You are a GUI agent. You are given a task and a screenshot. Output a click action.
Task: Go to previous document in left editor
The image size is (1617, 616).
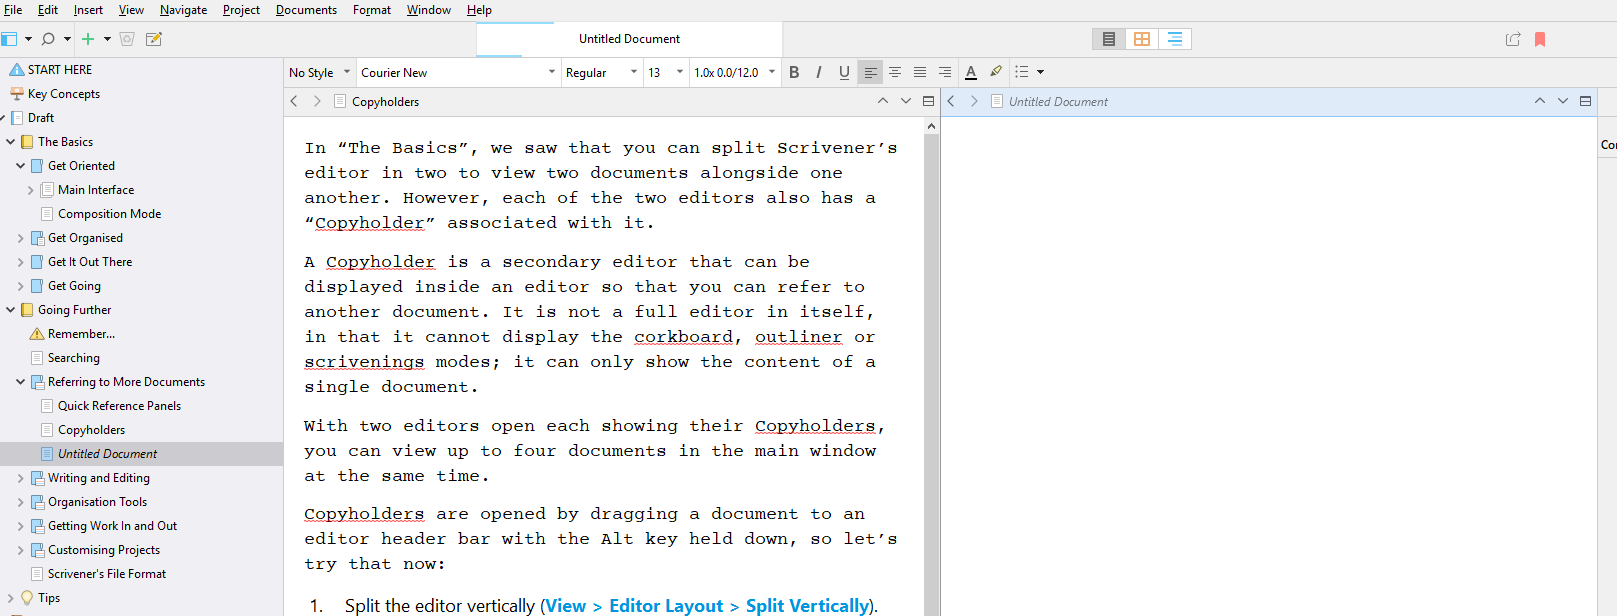pyautogui.click(x=882, y=101)
